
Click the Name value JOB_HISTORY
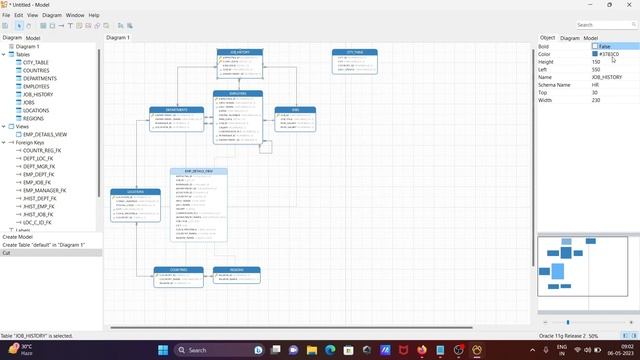(607, 77)
